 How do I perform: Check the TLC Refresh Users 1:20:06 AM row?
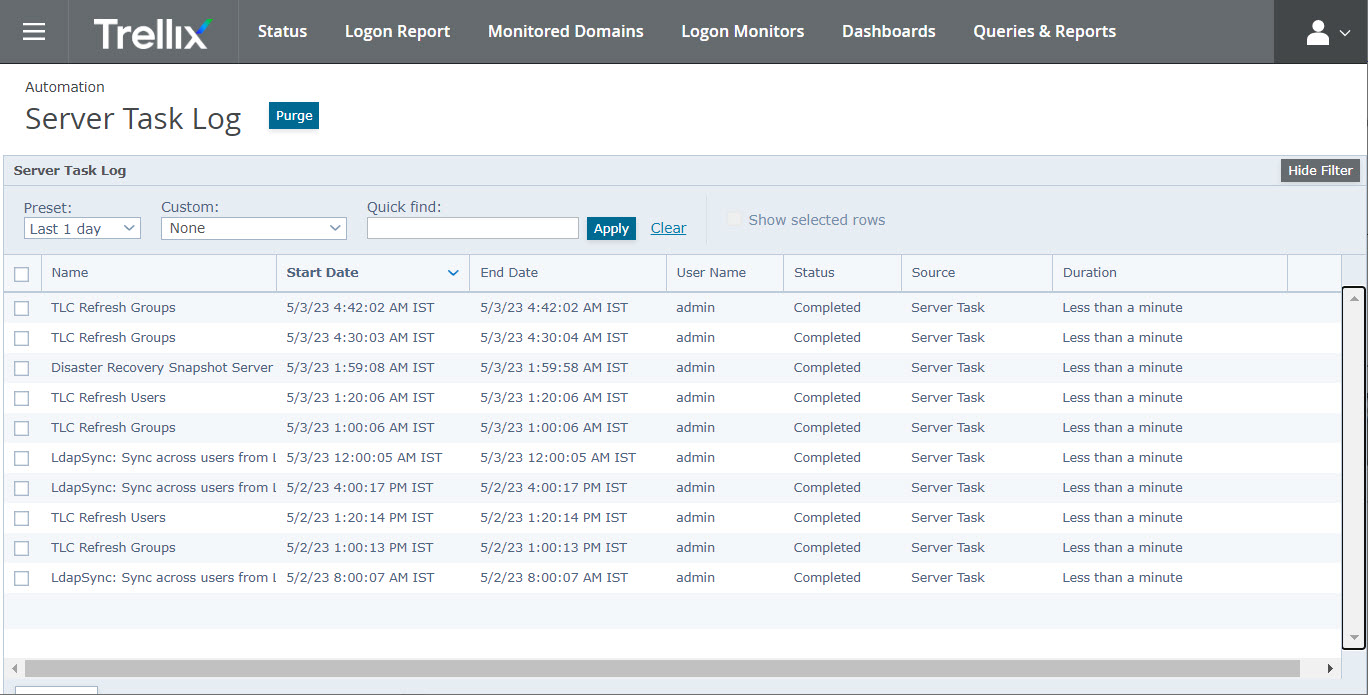(22, 398)
